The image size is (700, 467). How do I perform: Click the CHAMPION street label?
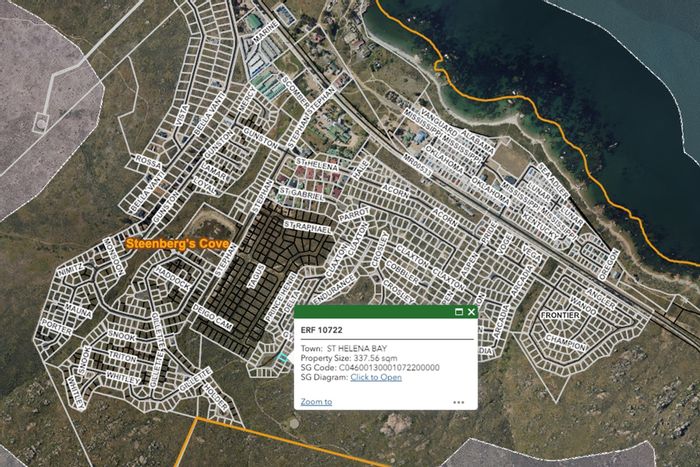click(x=566, y=342)
